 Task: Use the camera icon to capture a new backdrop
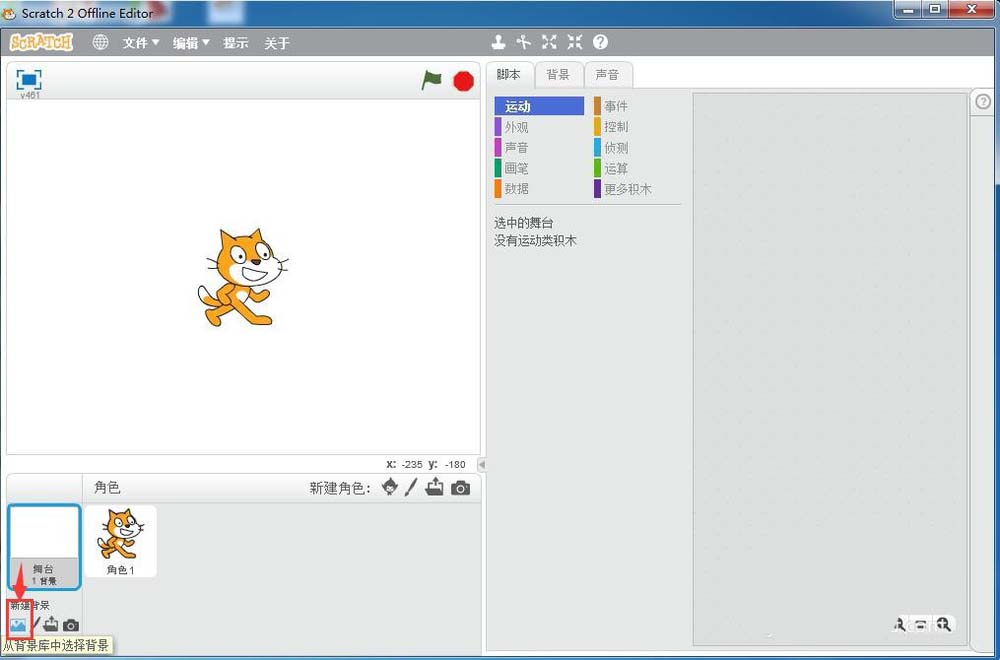(x=70, y=627)
